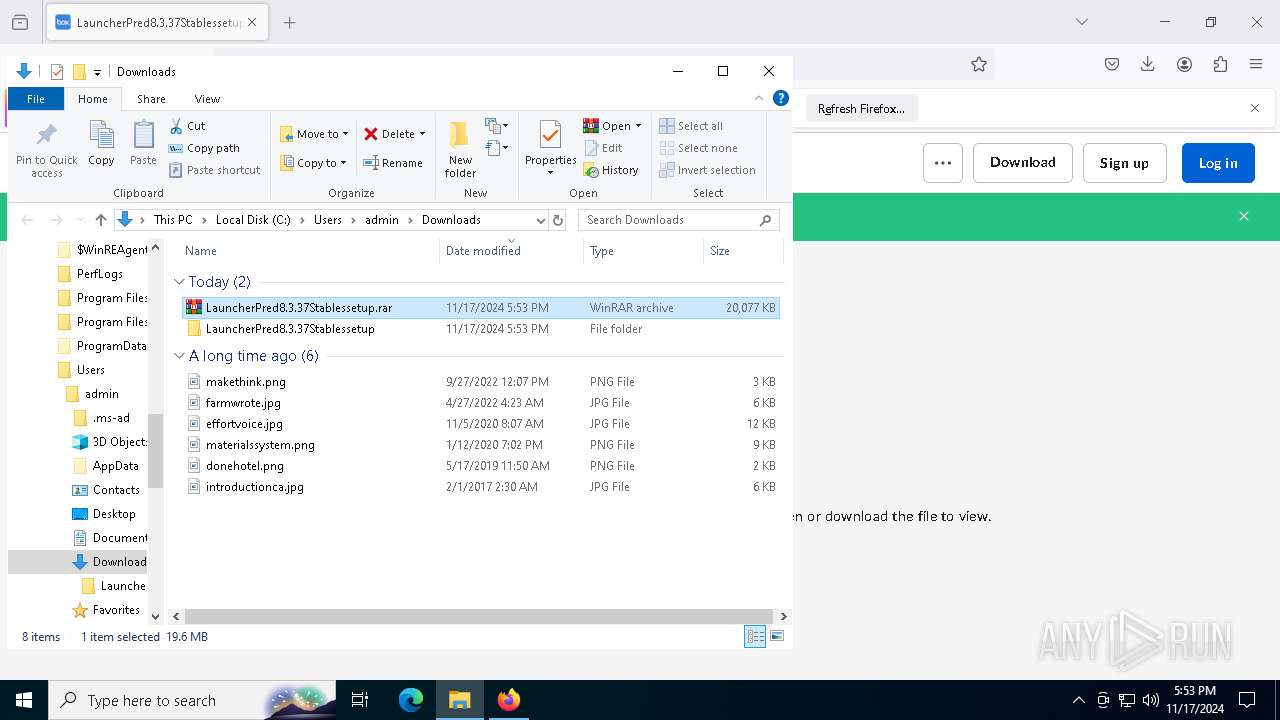The image size is (1280, 720).
Task: Expand the Open button arrow
Action: (x=638, y=126)
